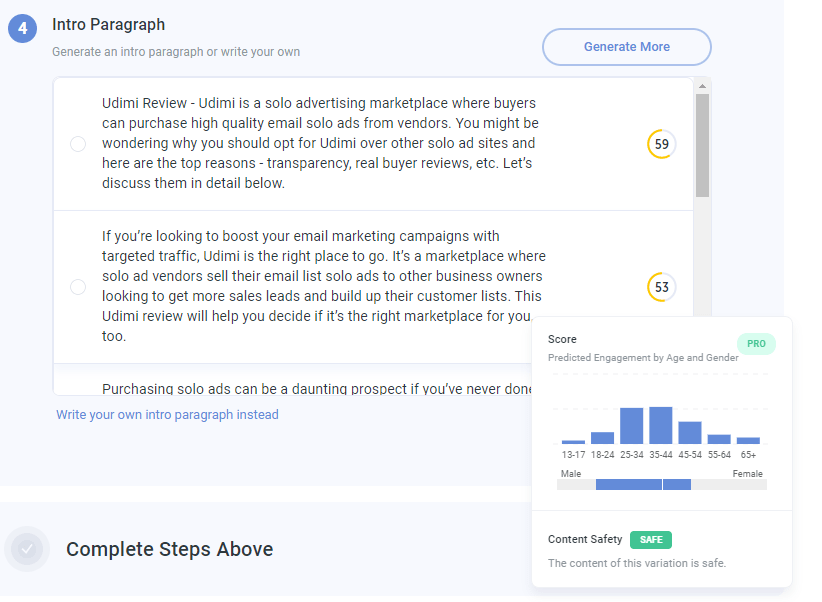
Task: Click the 'Purchasing solo ads' third paragraph option
Action: 317,389
